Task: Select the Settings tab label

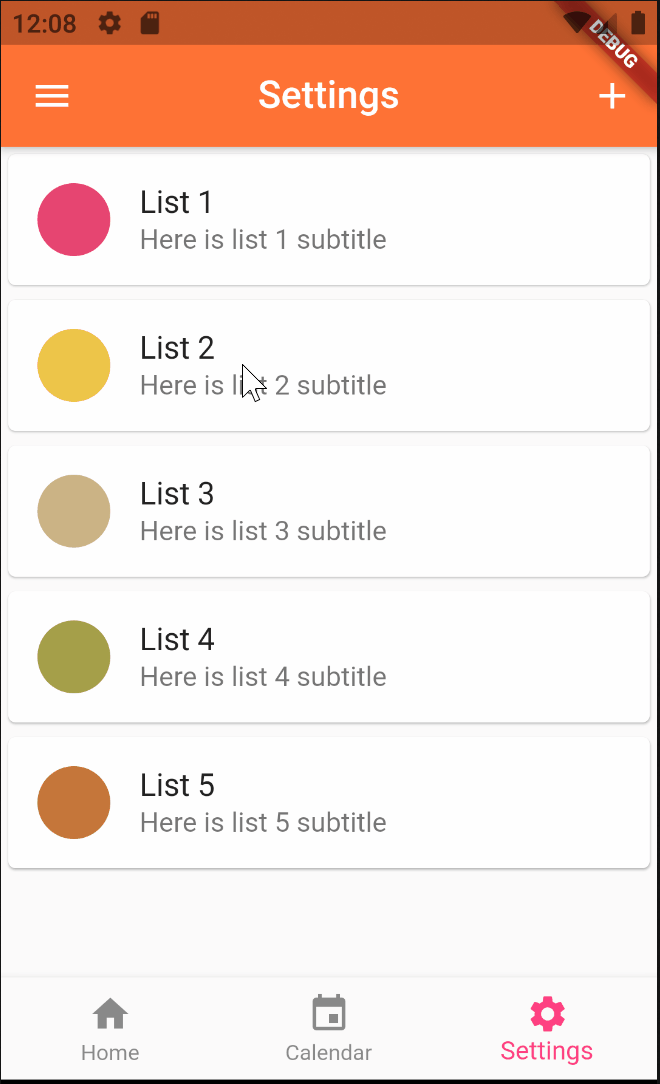Action: tap(547, 1051)
